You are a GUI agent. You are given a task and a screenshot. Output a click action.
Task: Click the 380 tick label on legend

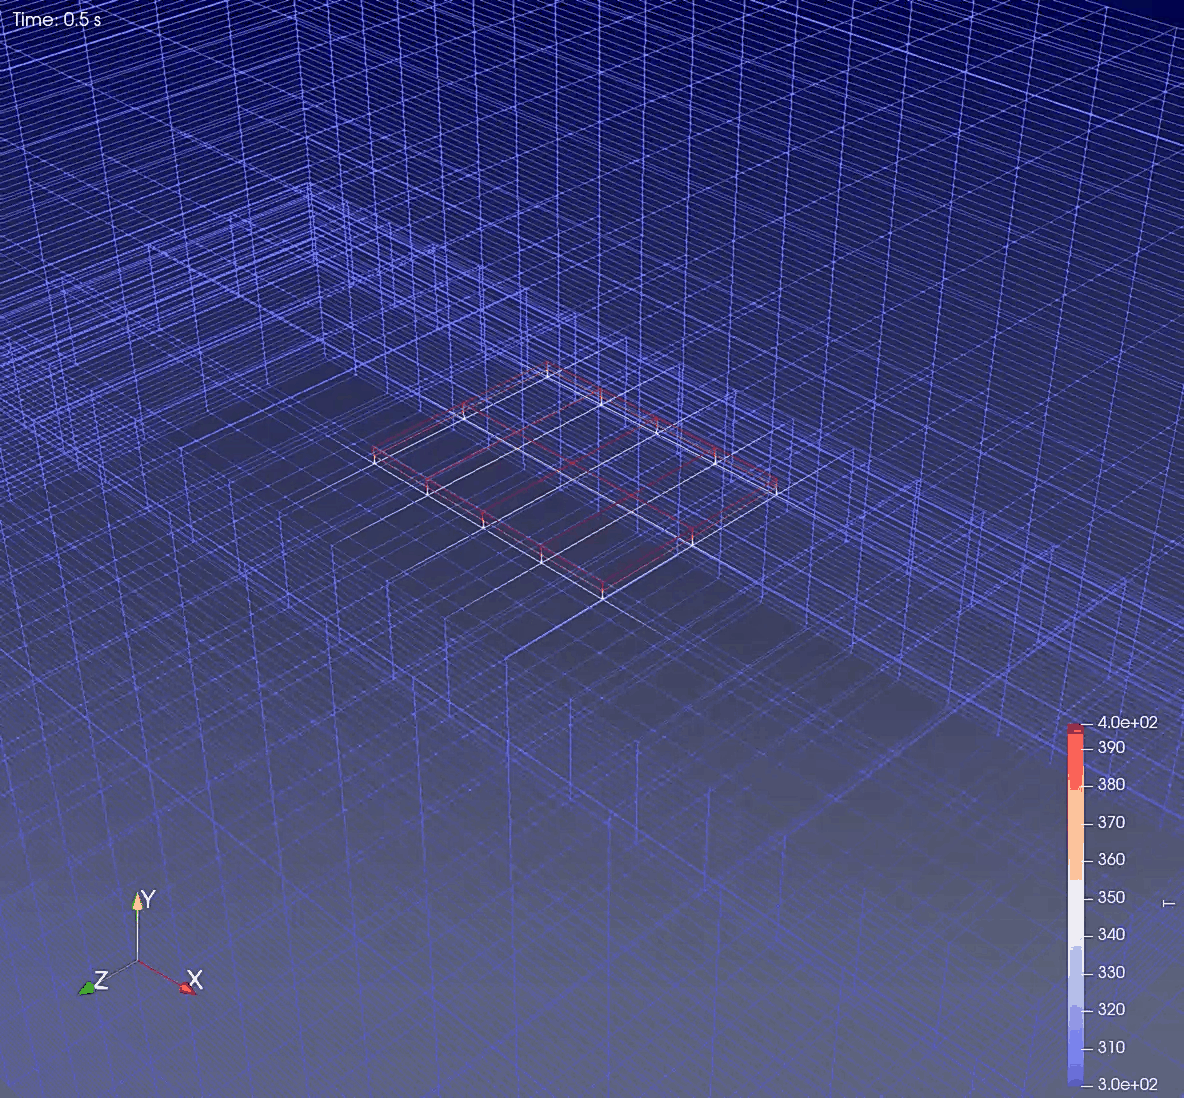(1111, 785)
